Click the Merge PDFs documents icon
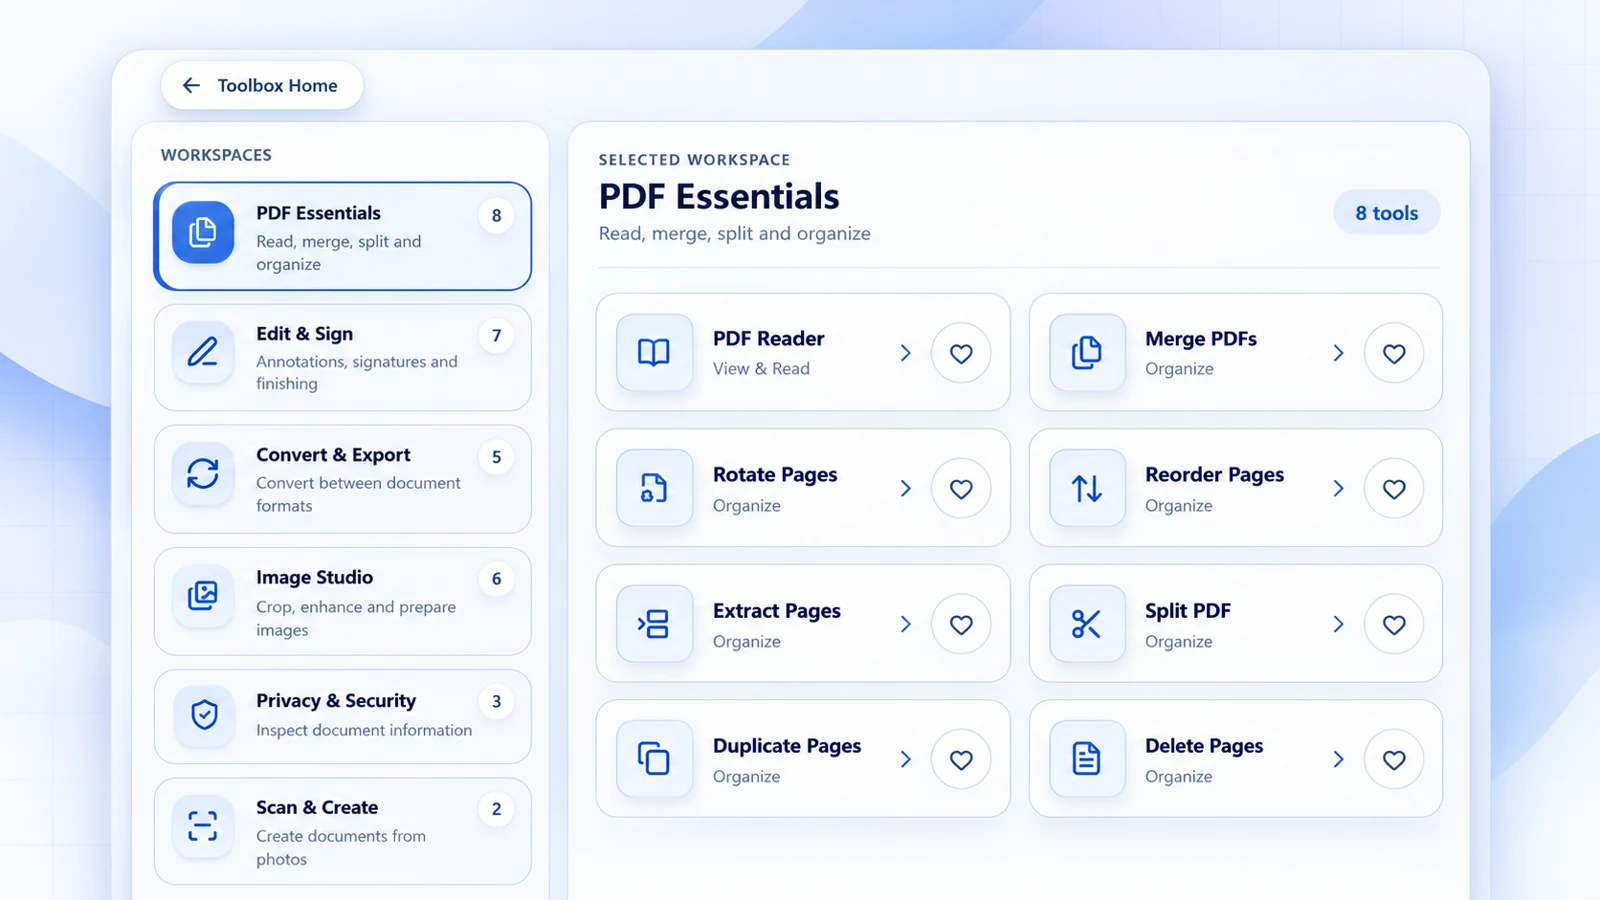Viewport: 1600px width, 900px height. tap(1087, 352)
